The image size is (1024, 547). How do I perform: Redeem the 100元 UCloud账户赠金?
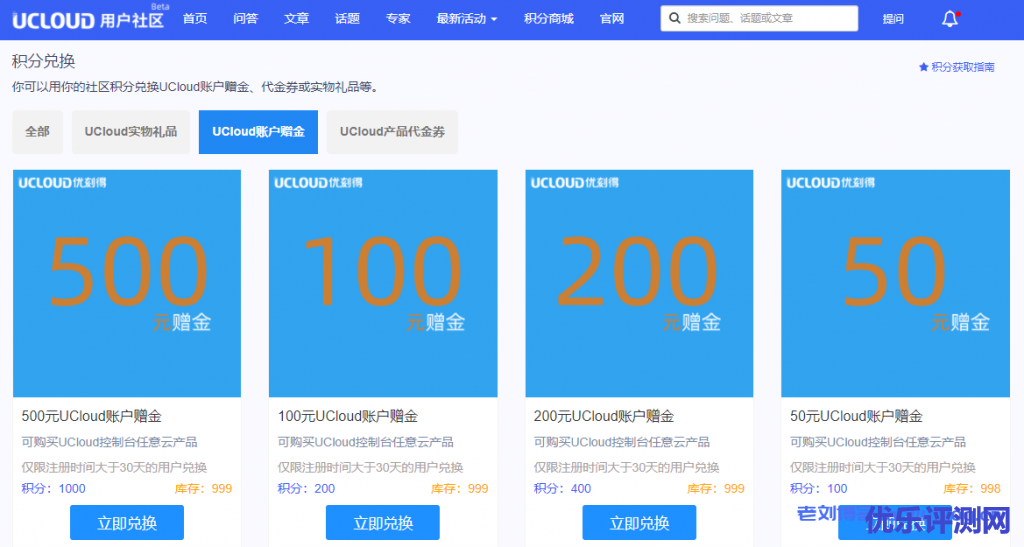click(x=383, y=523)
